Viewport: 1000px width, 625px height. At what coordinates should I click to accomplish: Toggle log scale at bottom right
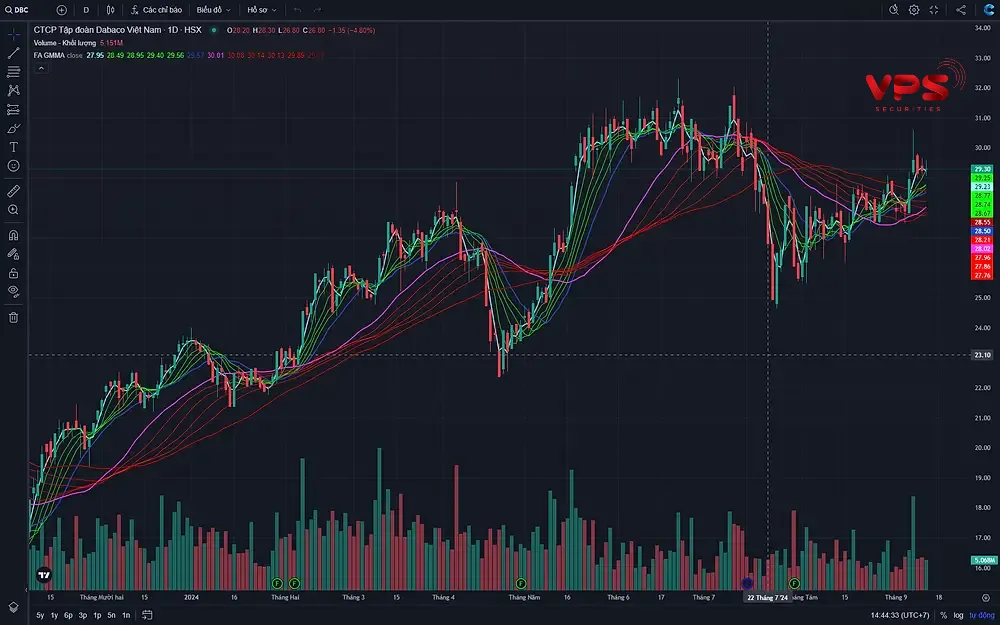[x=959, y=615]
